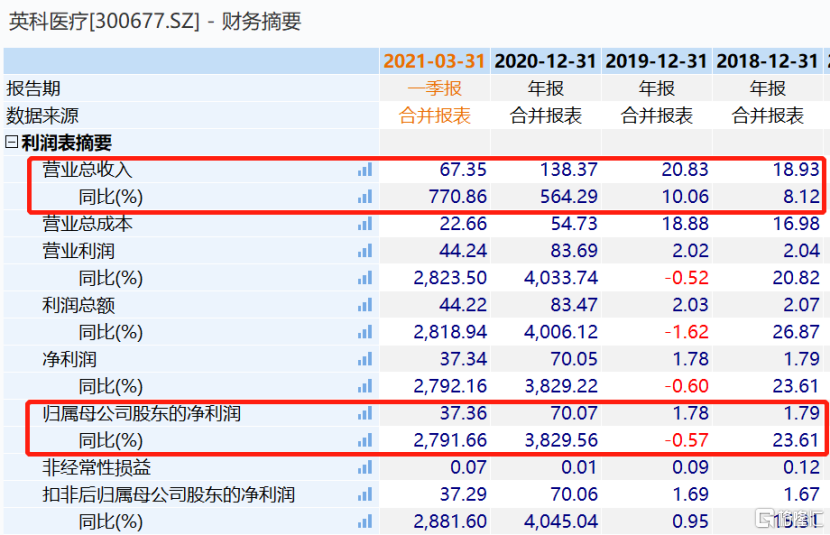Click the 非经常性损益 row label
830x535 pixels.
click(96, 467)
